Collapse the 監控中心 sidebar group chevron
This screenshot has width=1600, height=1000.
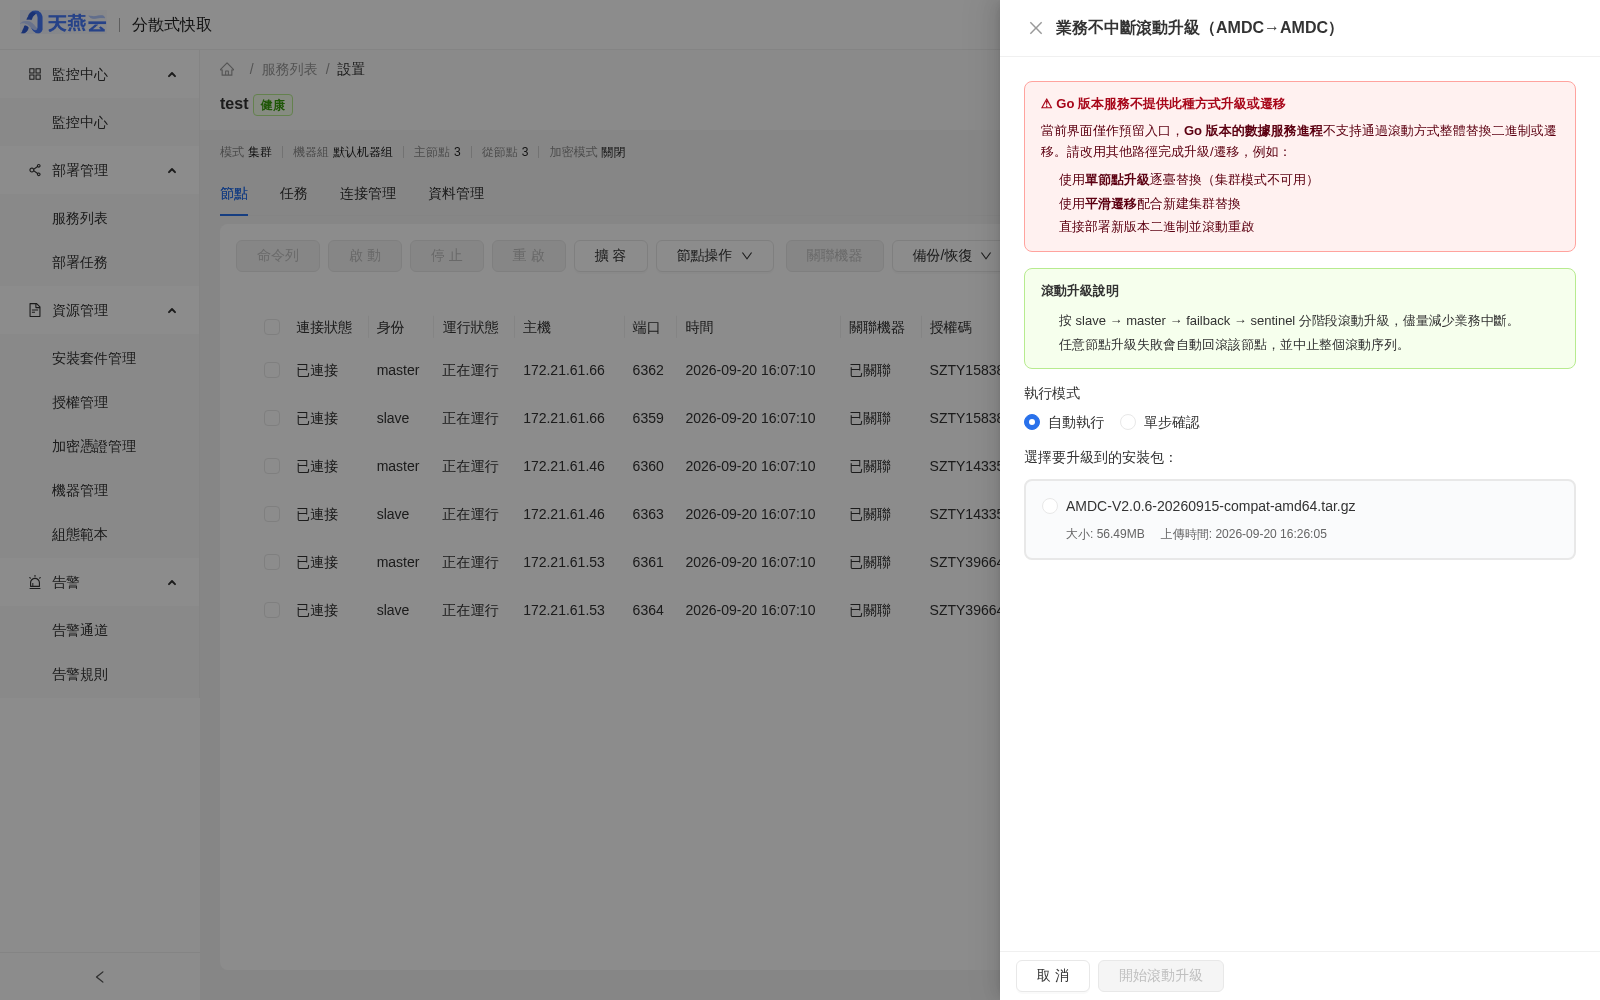click(x=172, y=74)
